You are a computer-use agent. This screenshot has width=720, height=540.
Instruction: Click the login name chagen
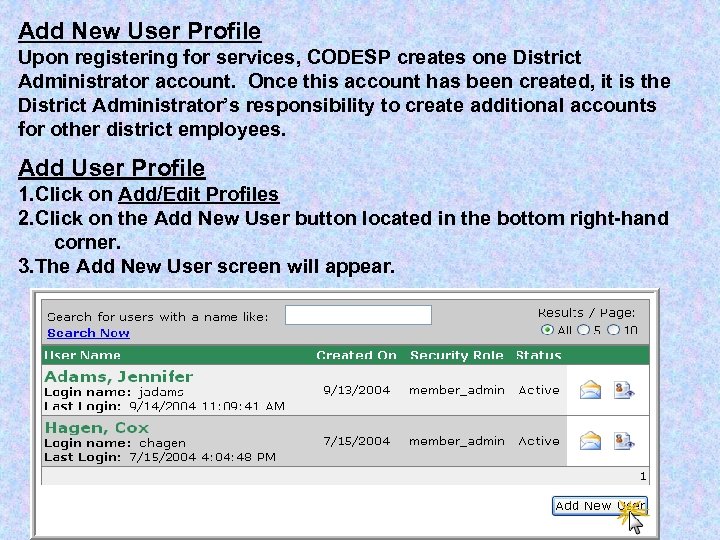click(x=162, y=443)
